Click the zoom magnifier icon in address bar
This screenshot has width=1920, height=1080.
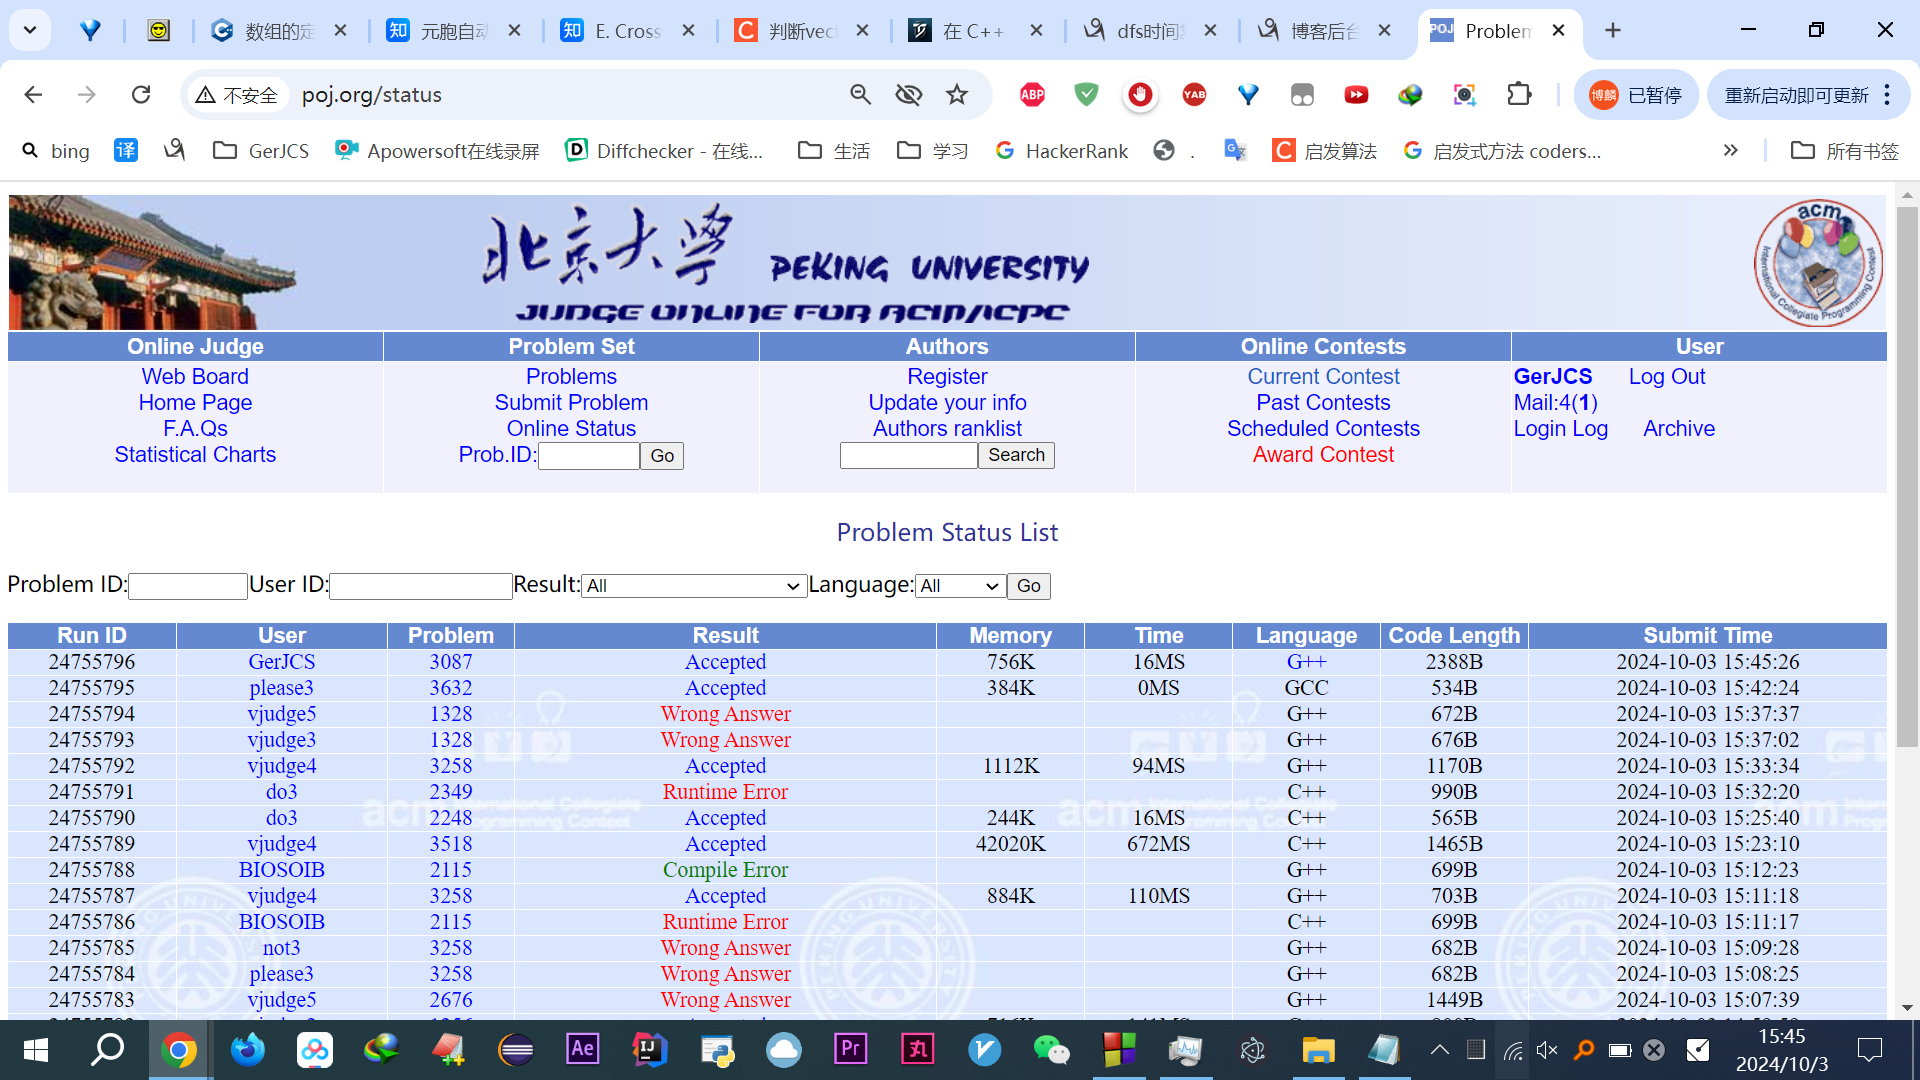(860, 95)
